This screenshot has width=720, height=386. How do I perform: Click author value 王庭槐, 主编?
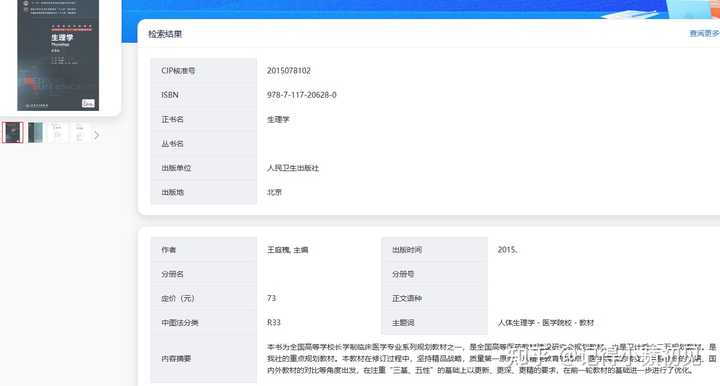[288, 250]
